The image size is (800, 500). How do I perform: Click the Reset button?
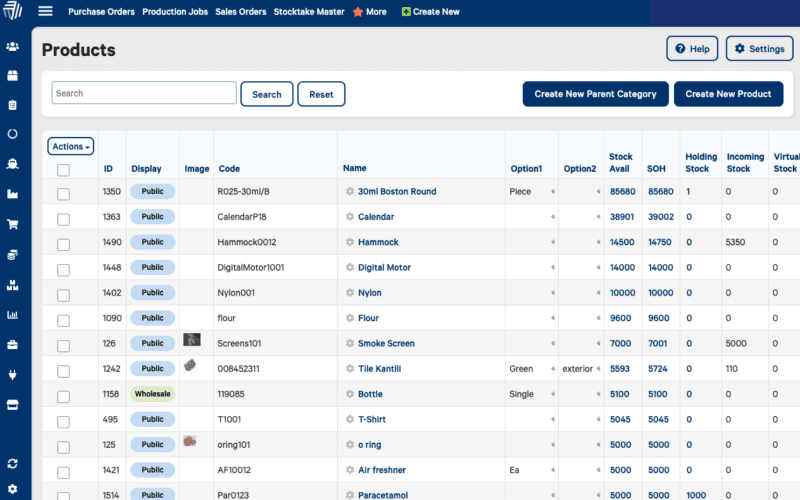pos(321,94)
